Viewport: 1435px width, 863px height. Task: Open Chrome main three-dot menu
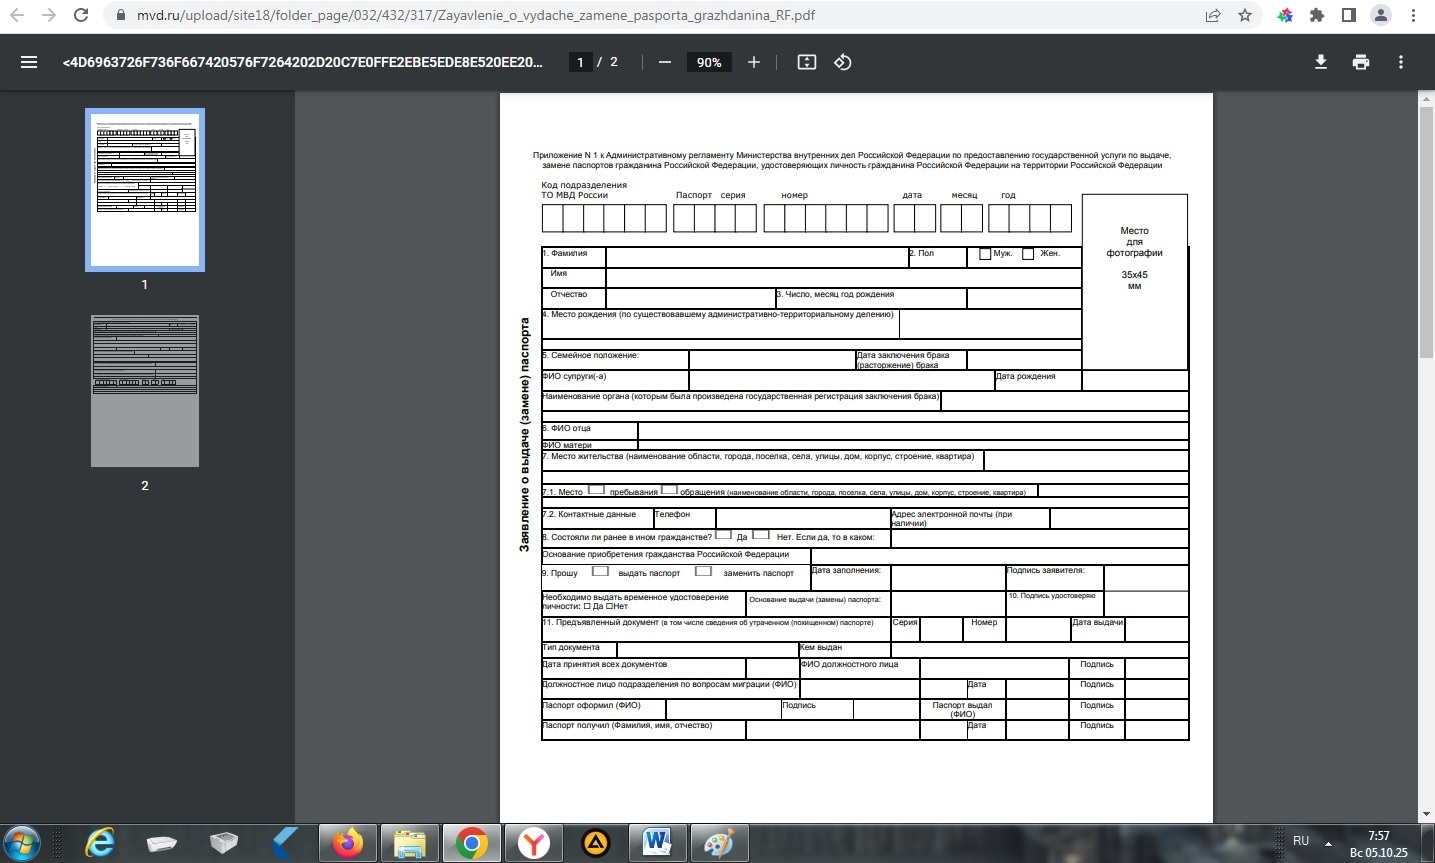tap(1414, 15)
